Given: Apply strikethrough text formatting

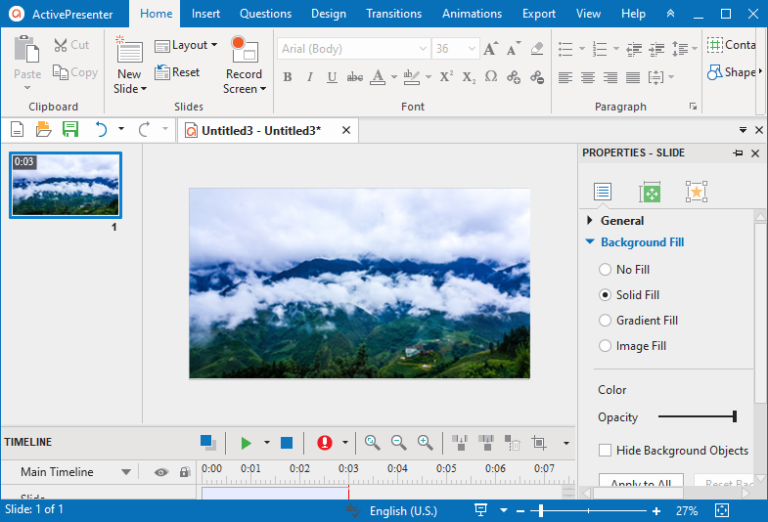Looking at the screenshot, I should pyautogui.click(x=355, y=77).
